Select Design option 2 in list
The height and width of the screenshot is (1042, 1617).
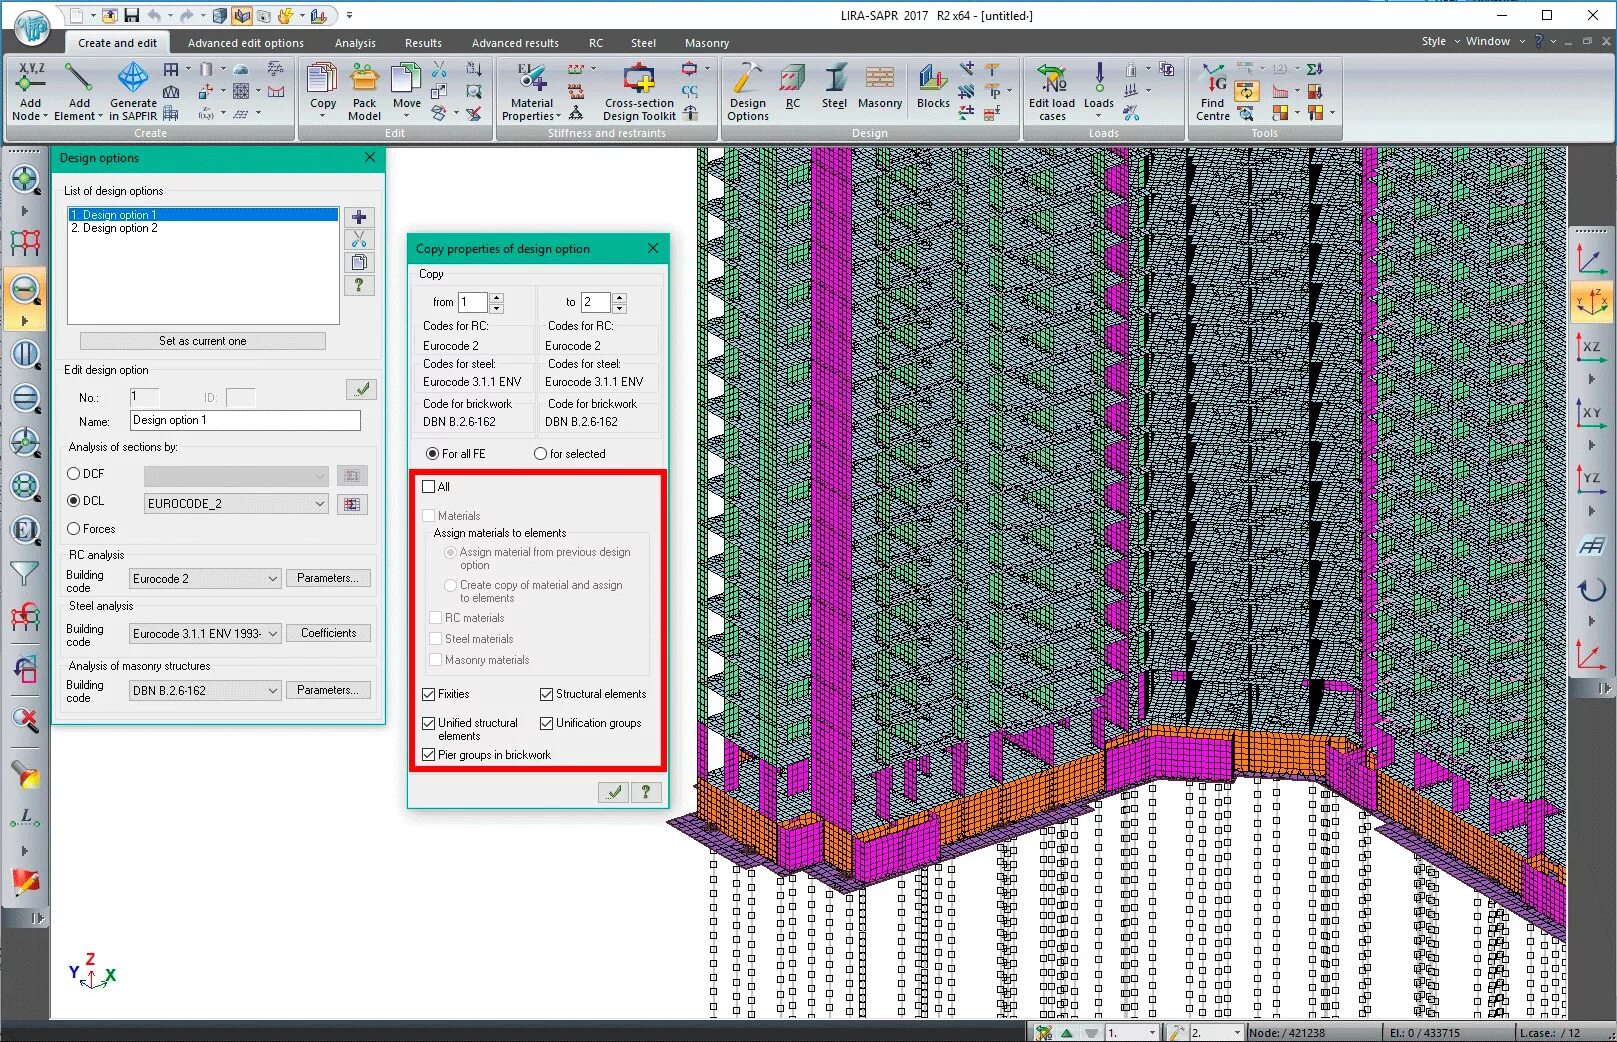coord(203,228)
